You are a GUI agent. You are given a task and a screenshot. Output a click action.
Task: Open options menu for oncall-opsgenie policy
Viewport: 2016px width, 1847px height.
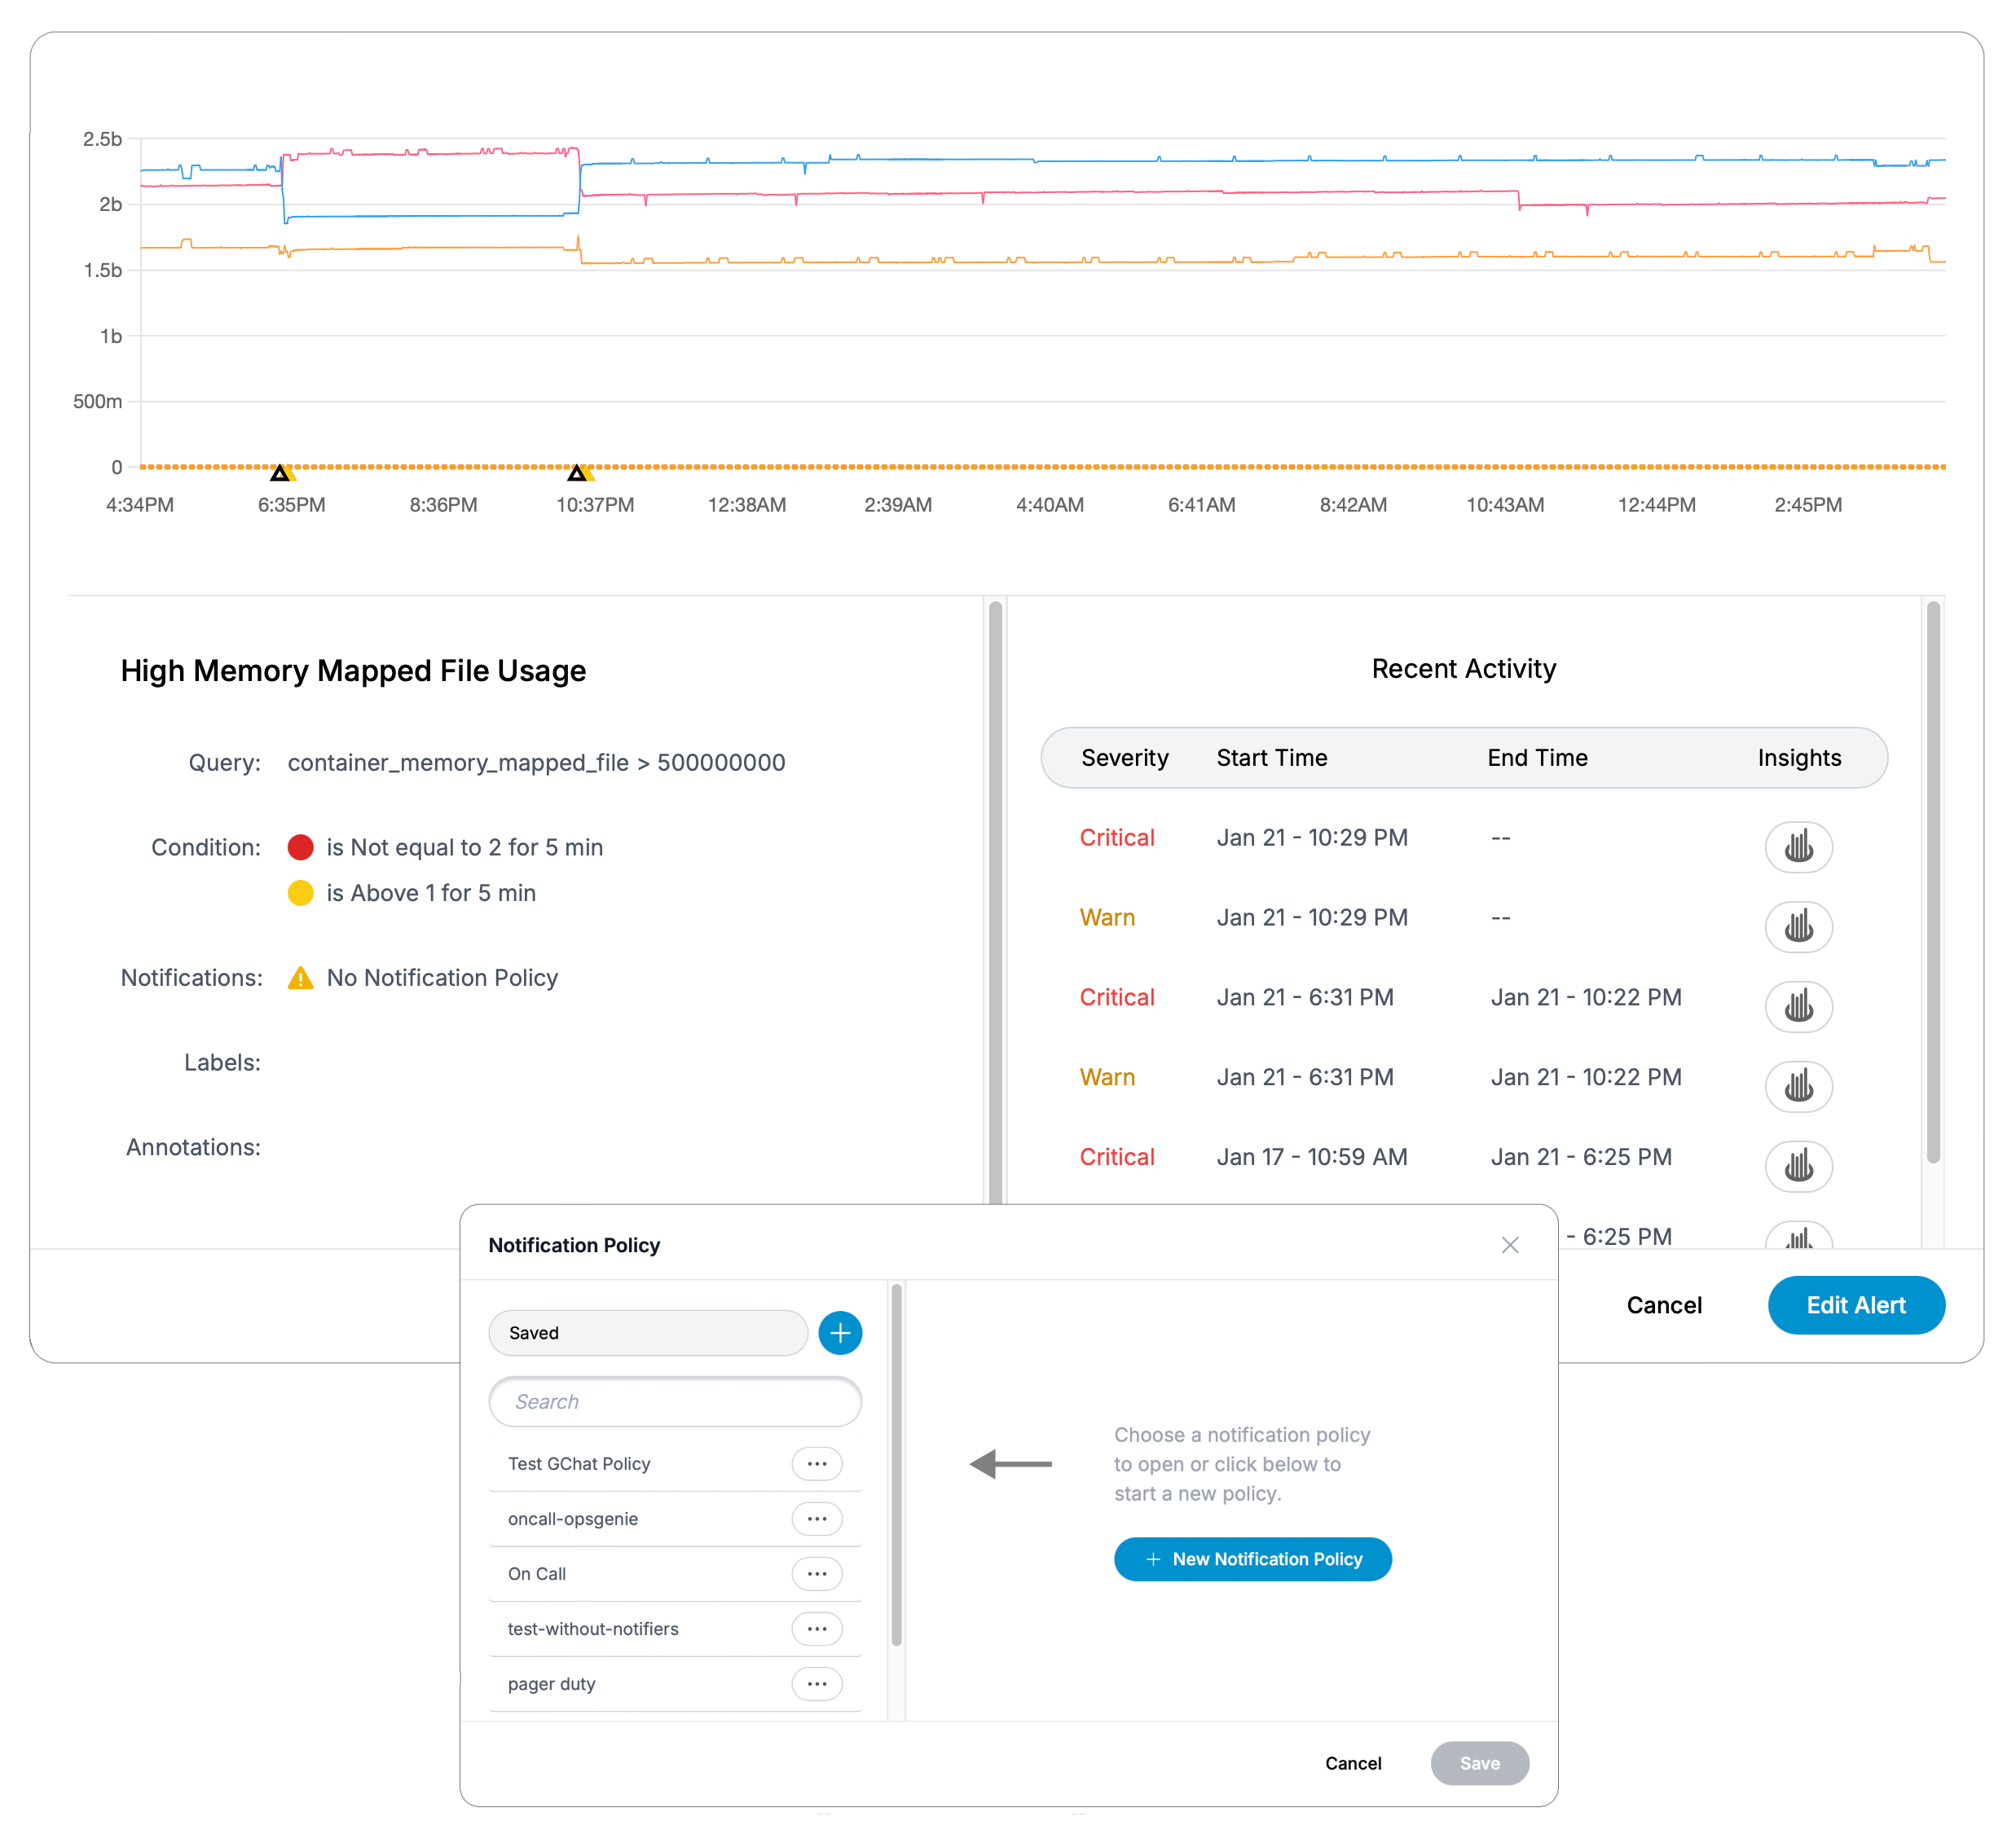point(816,1519)
